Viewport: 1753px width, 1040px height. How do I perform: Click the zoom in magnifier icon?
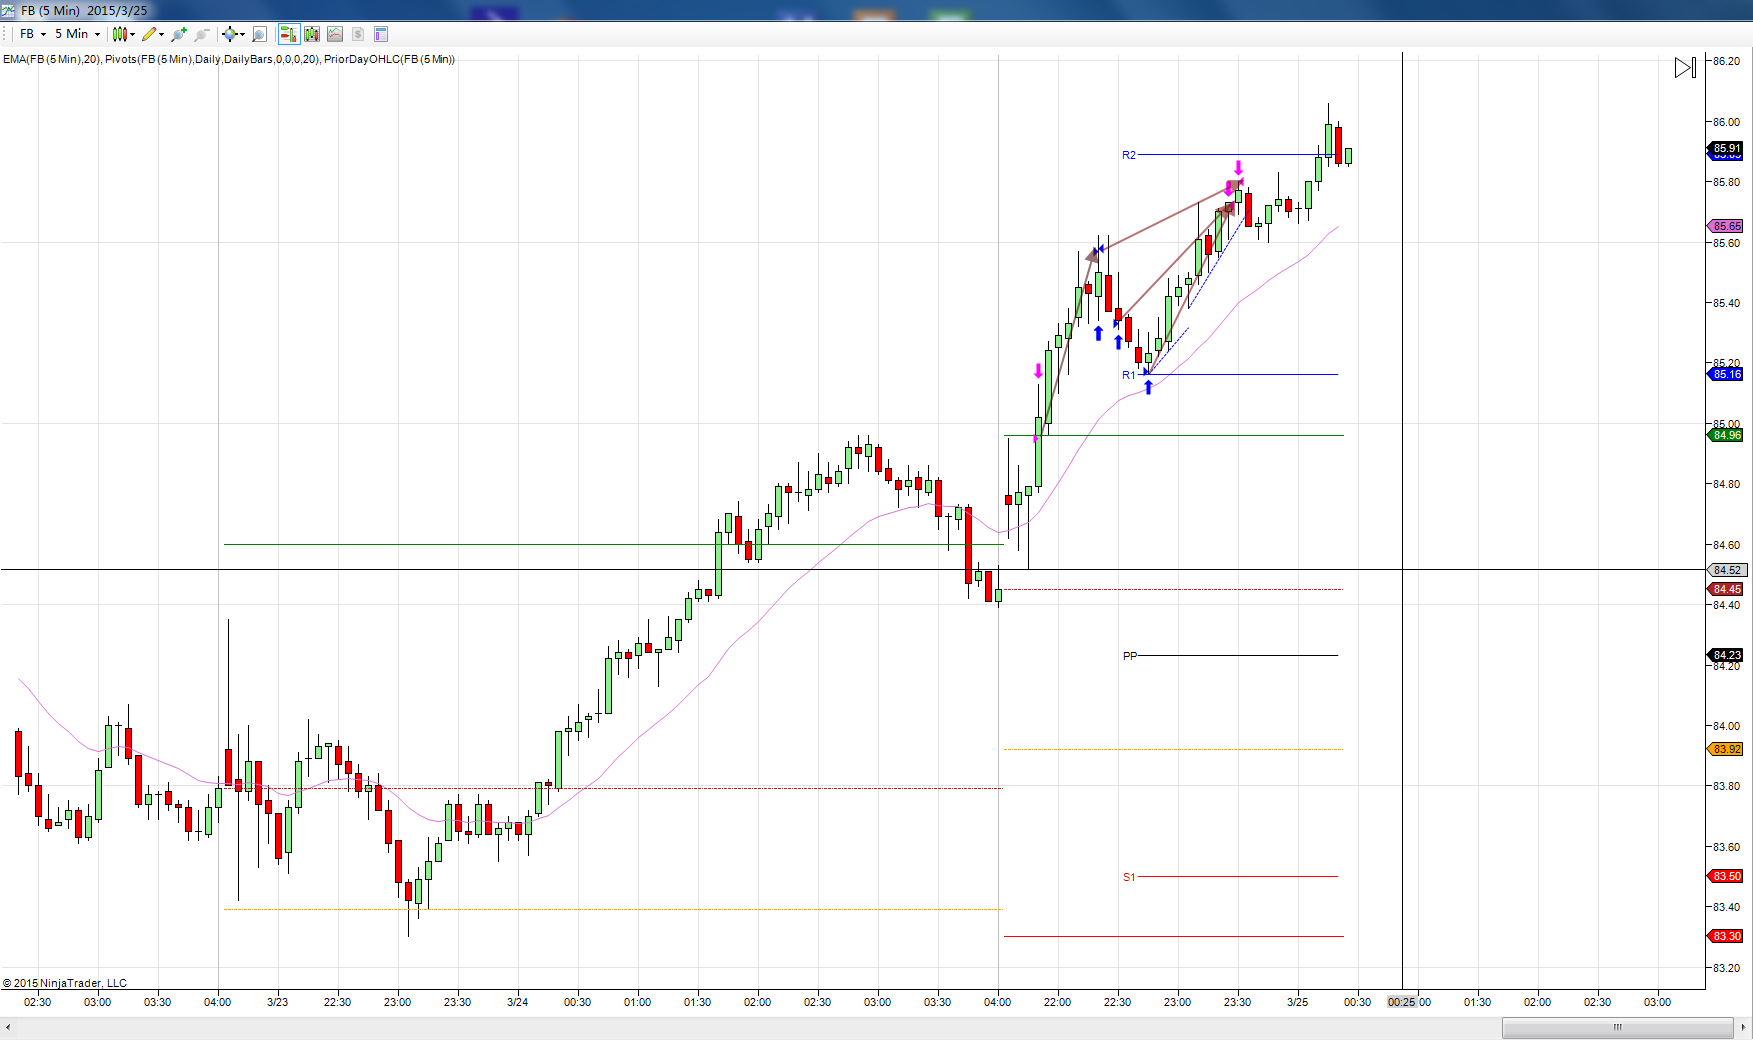(179, 34)
